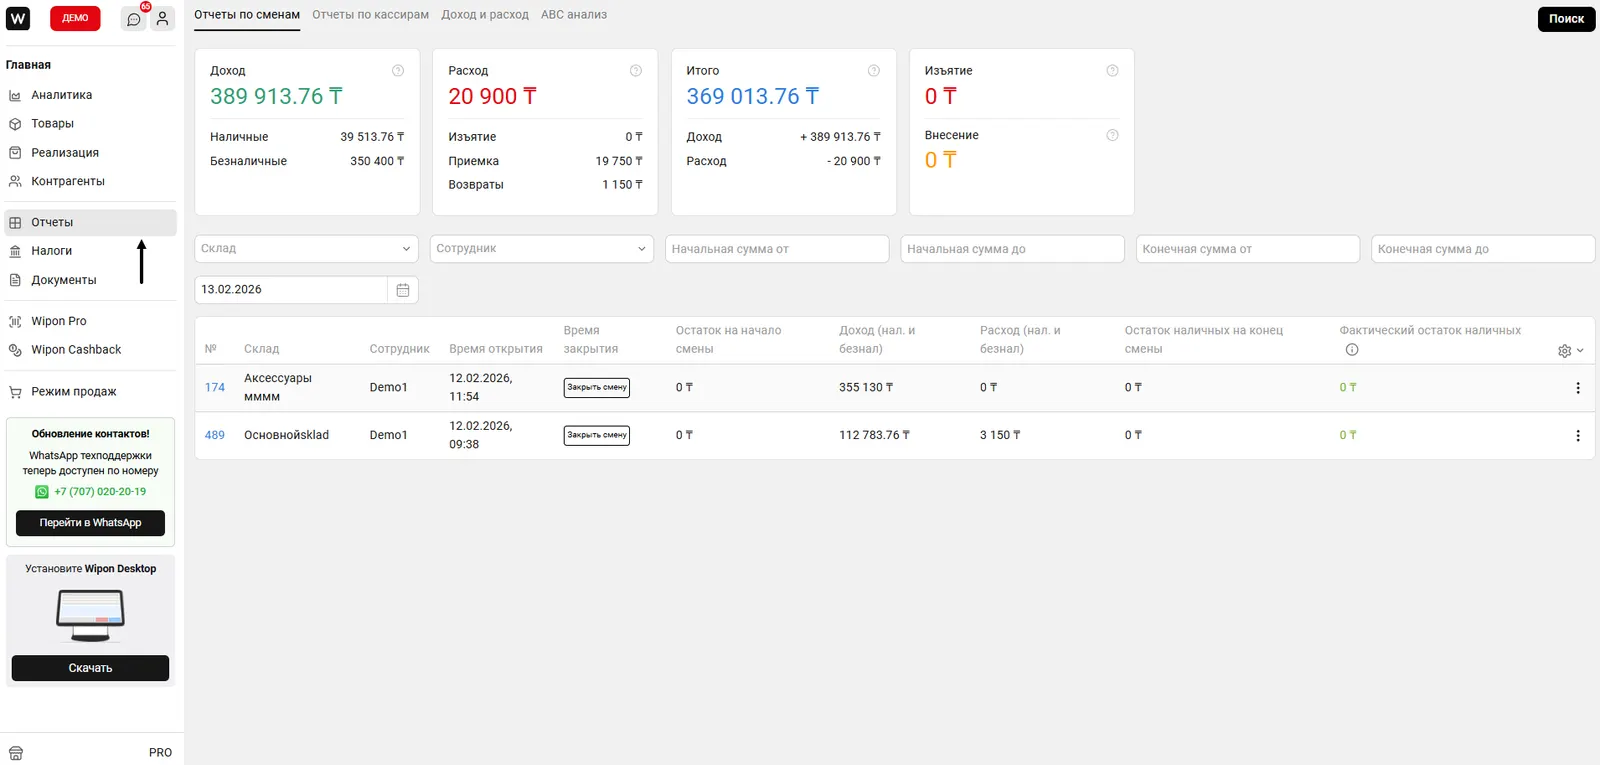Open the ABC анализ tab
Image resolution: width=1600 pixels, height=765 pixels.
[574, 15]
